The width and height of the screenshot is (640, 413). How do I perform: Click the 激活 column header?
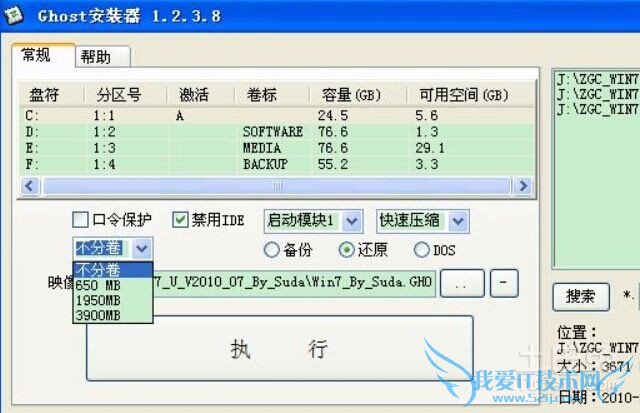click(201, 95)
